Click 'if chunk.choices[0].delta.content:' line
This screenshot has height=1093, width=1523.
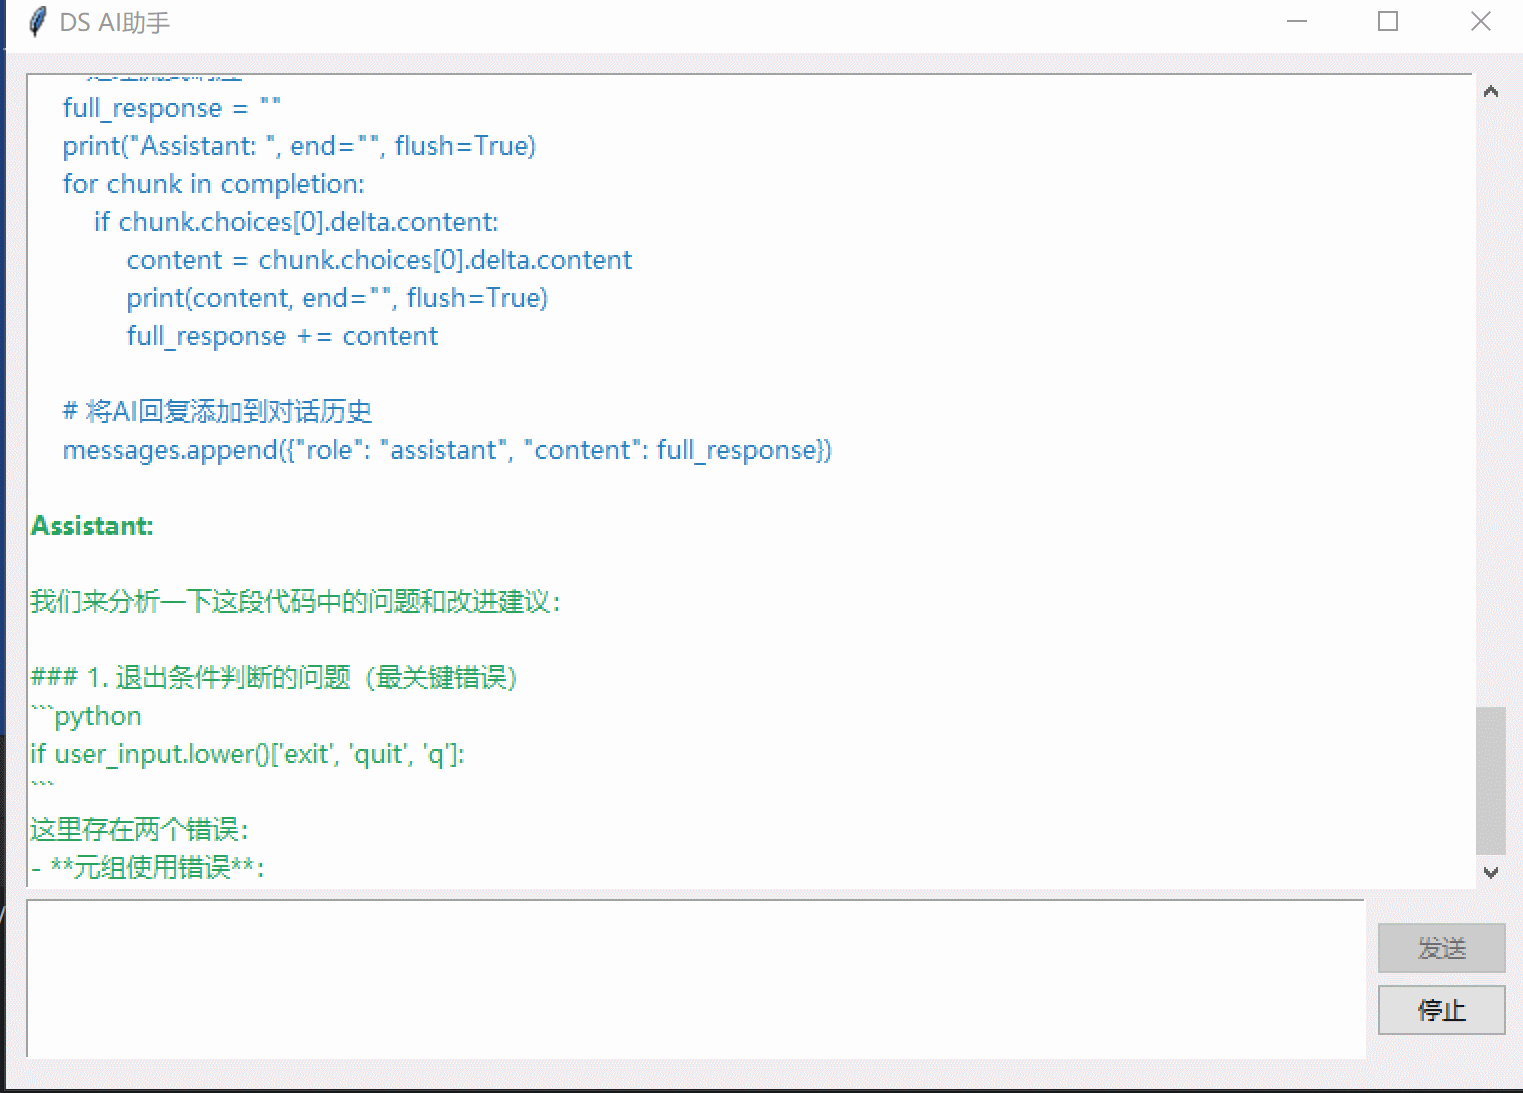click(296, 222)
